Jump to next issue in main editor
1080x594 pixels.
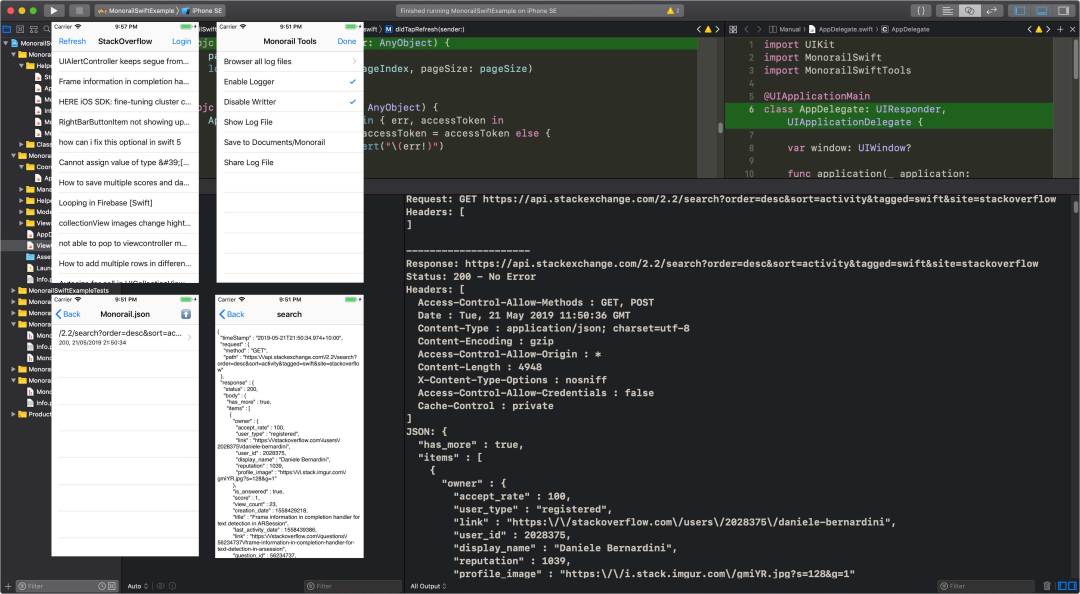717,29
